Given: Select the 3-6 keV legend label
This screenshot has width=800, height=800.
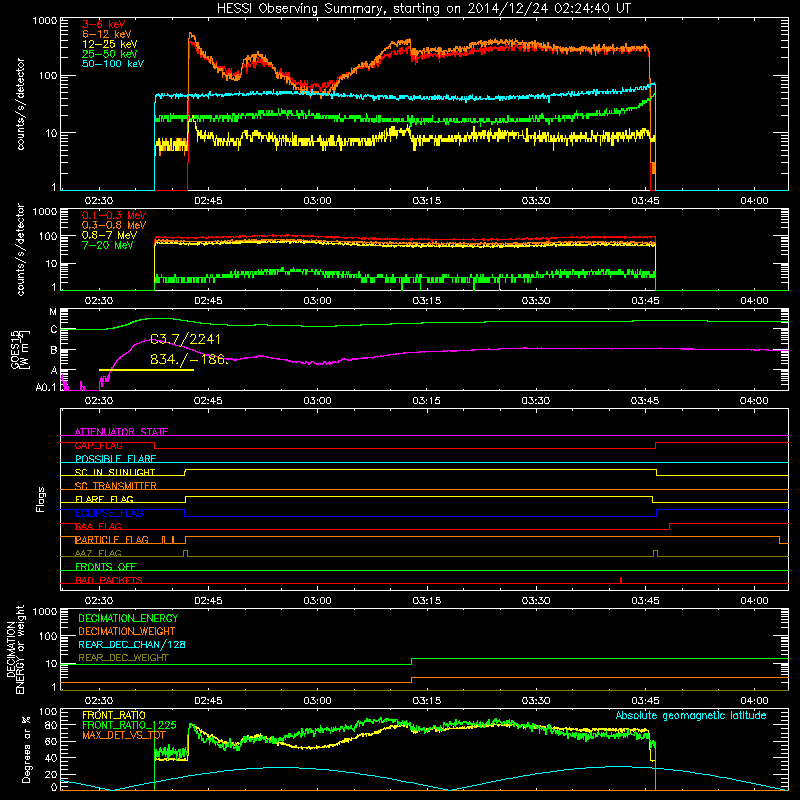Looking at the screenshot, I should click(x=104, y=24).
